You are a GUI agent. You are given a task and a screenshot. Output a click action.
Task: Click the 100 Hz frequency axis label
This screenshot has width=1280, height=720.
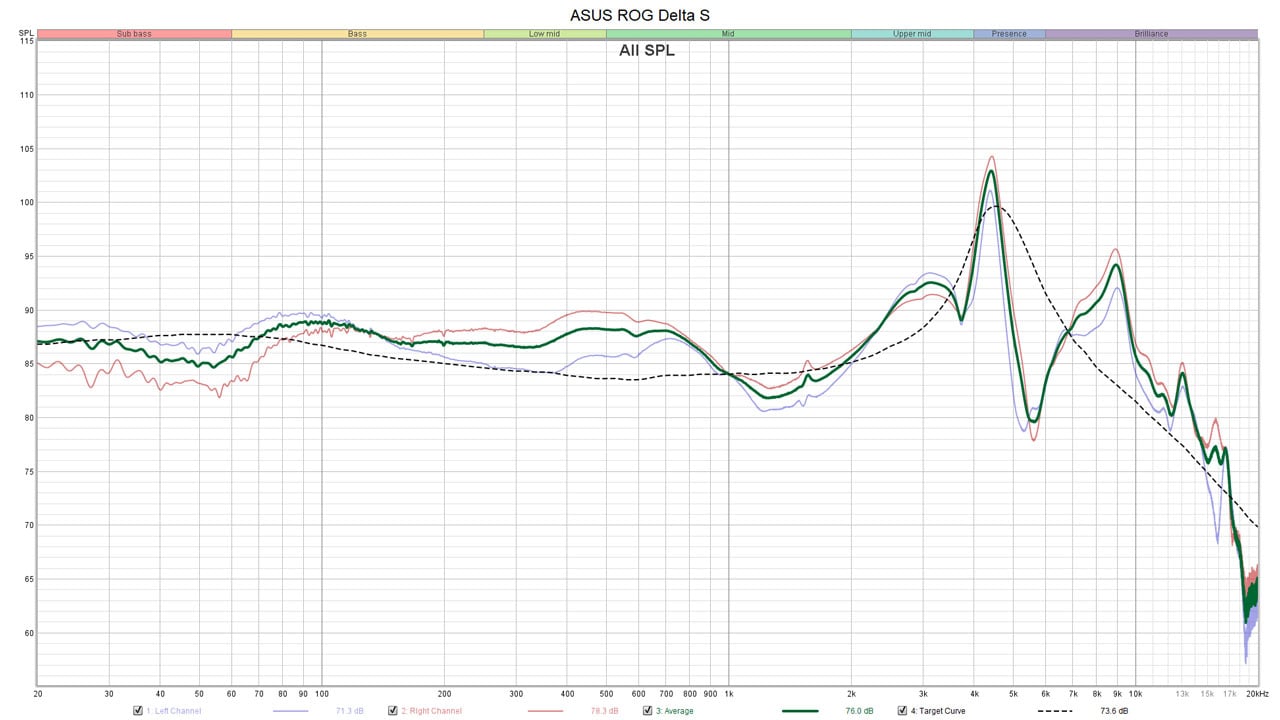321,693
